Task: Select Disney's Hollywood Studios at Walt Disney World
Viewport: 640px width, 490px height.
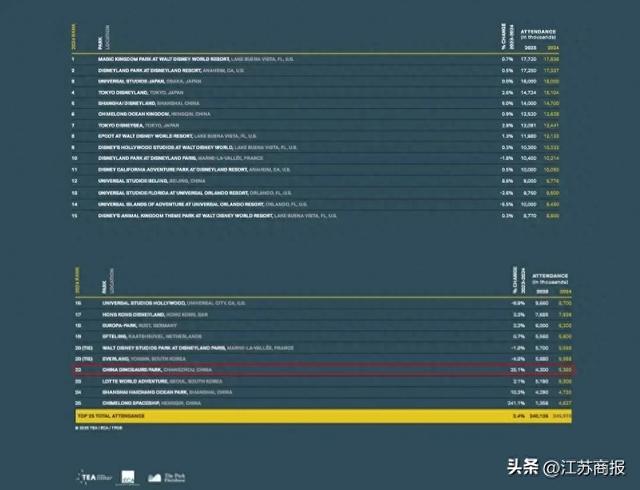Action: click(x=315, y=147)
